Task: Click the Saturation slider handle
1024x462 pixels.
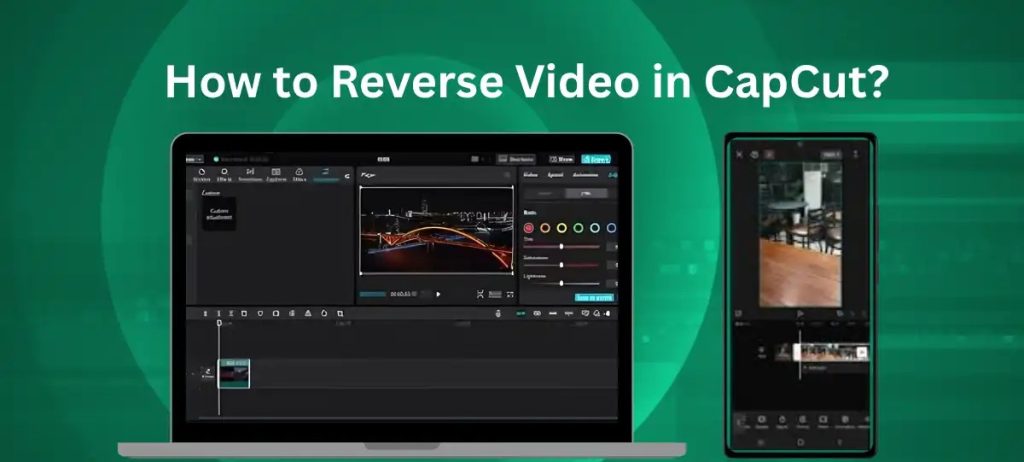Action: (561, 265)
